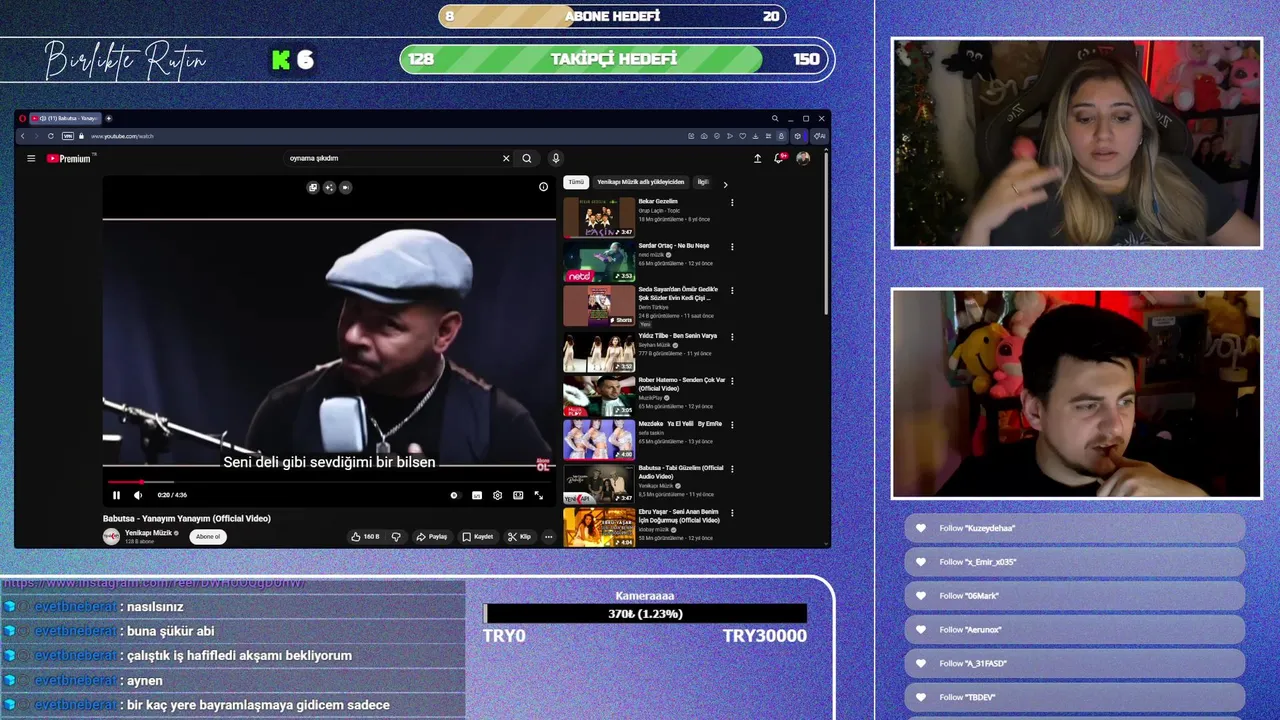
Task: Open the Babutsa - Tabi Güzelim thumbnail
Action: pos(599,485)
